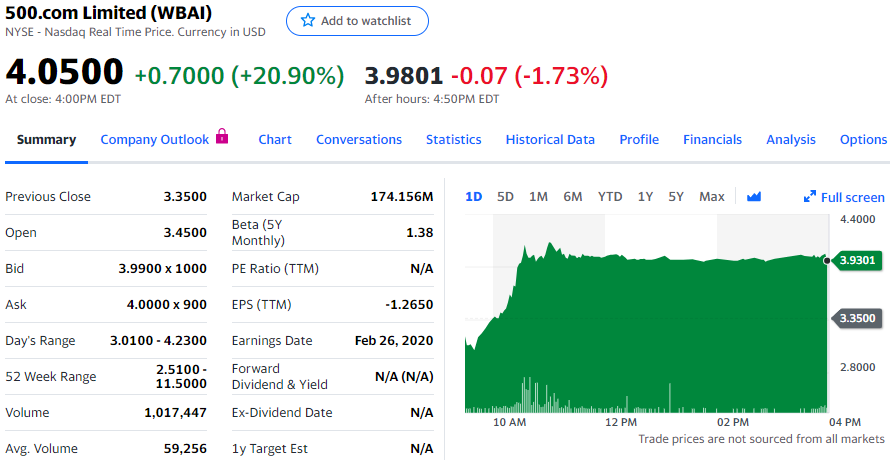Click the 500.com Limited (WBAI) heading
Screen dimensions: 890x460
click(108, 12)
